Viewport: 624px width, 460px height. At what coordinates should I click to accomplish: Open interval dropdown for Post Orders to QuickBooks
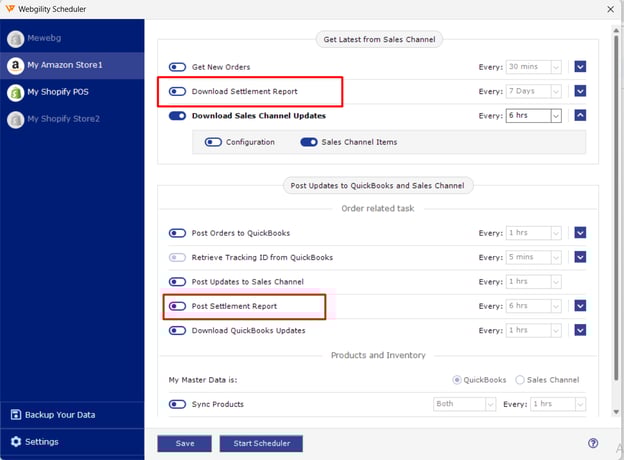pos(534,233)
